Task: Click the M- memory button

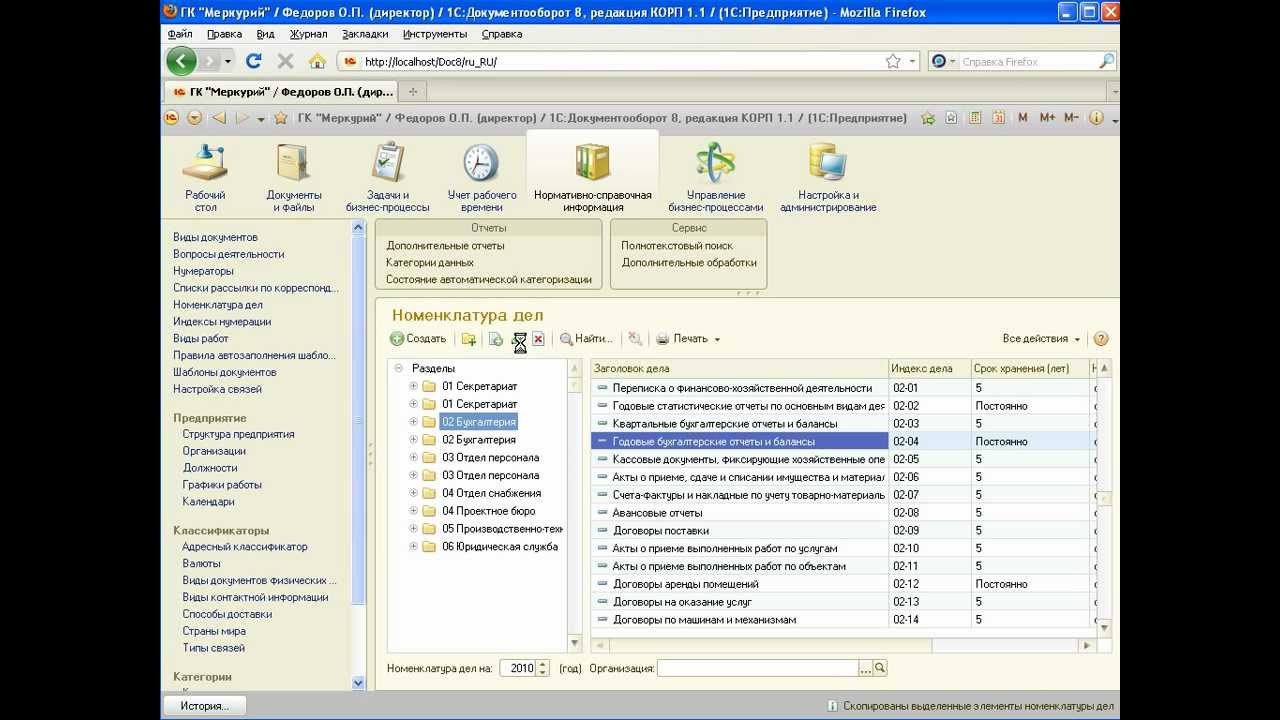Action: 1071,118
